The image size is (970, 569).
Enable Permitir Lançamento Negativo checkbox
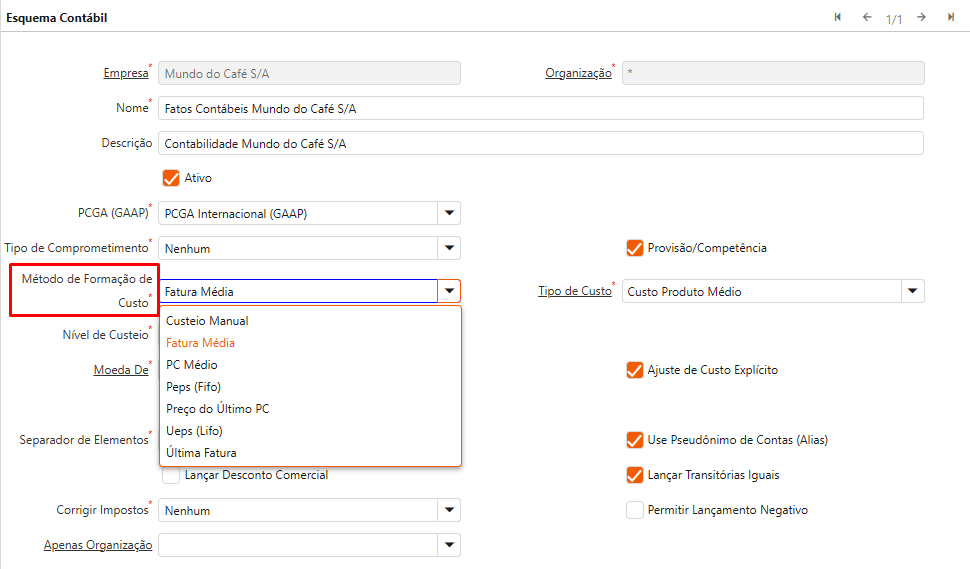(x=634, y=510)
